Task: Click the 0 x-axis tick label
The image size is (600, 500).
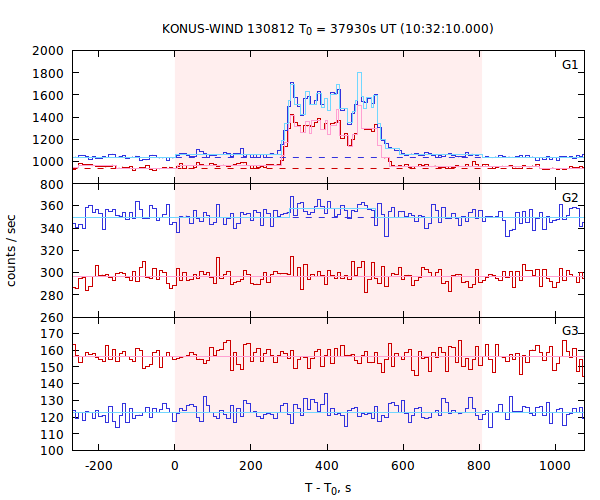Action: [174, 466]
